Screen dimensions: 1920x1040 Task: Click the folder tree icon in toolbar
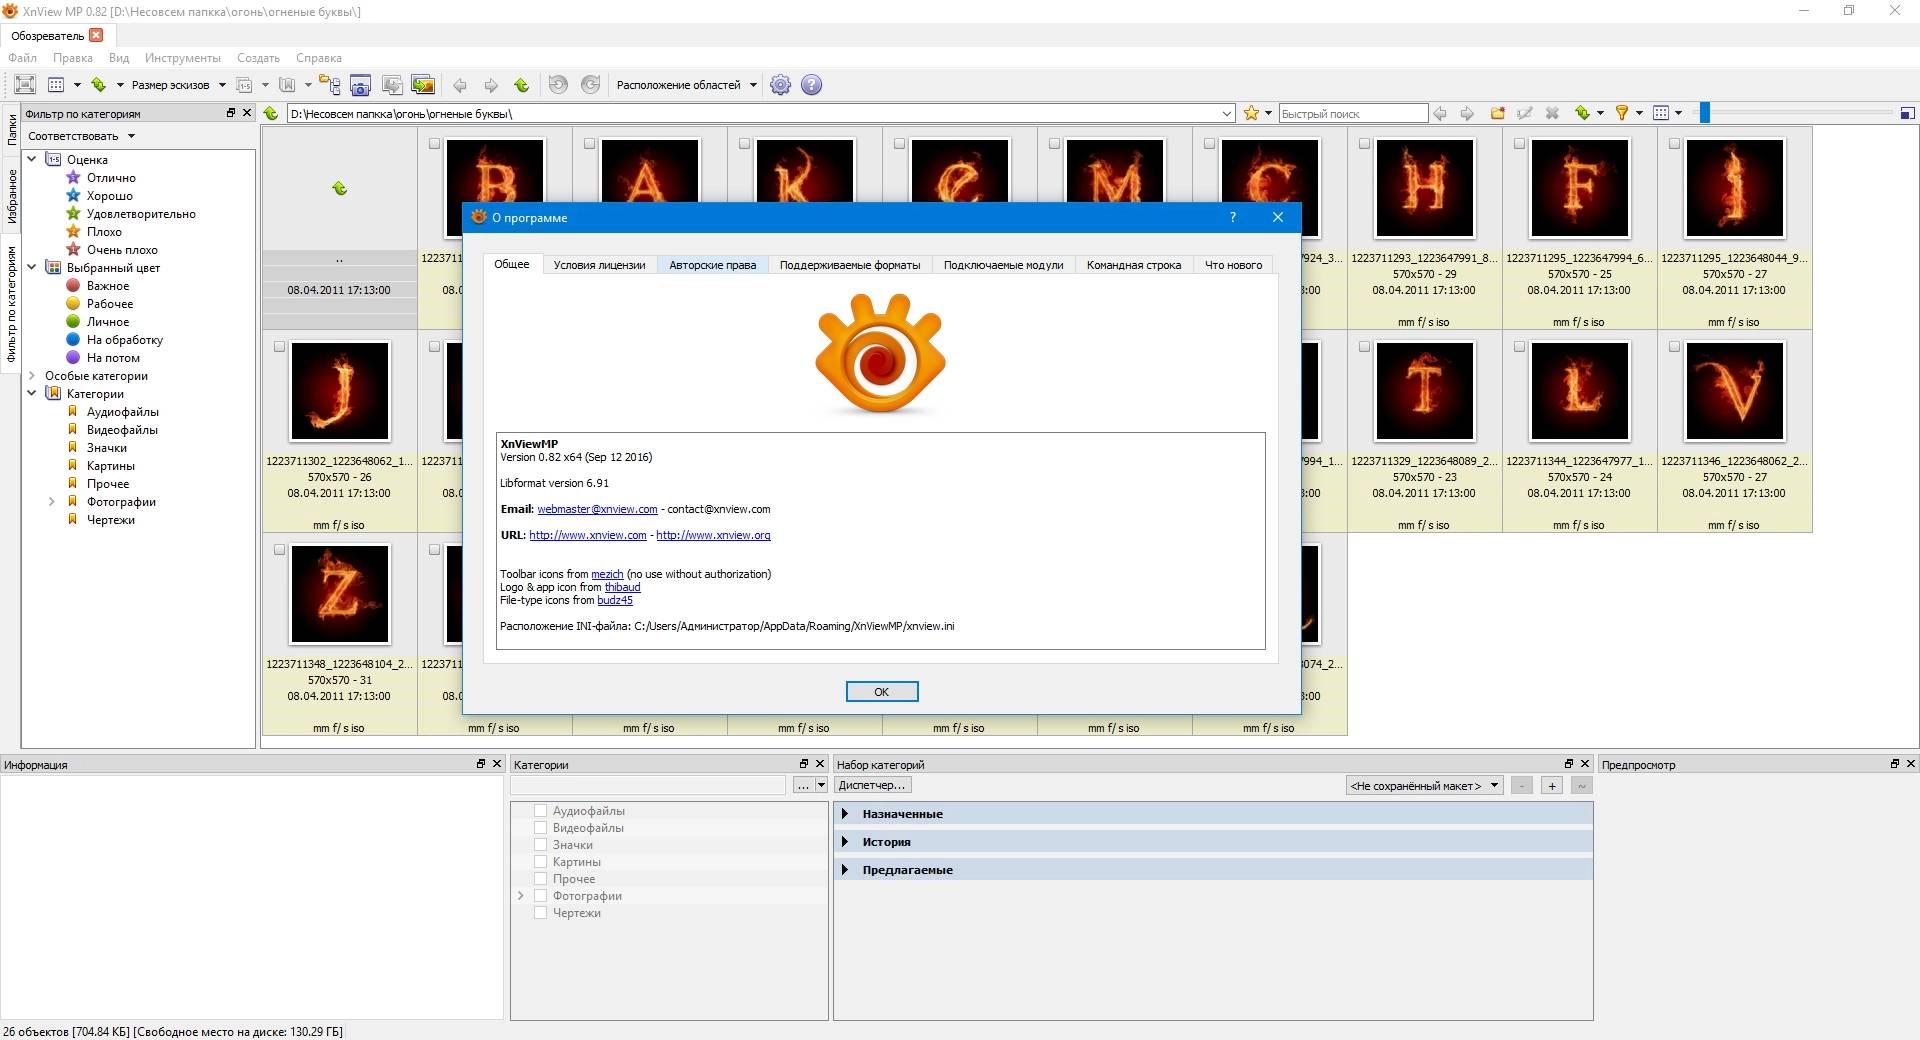tap(329, 85)
